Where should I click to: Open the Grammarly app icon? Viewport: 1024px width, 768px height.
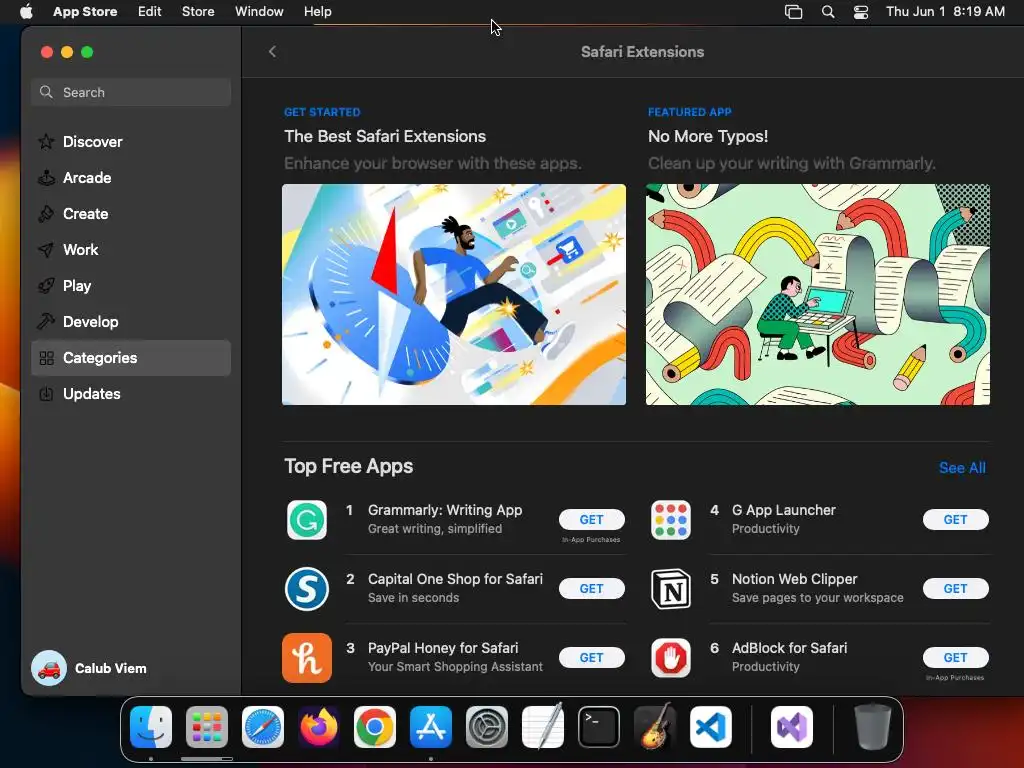point(307,520)
